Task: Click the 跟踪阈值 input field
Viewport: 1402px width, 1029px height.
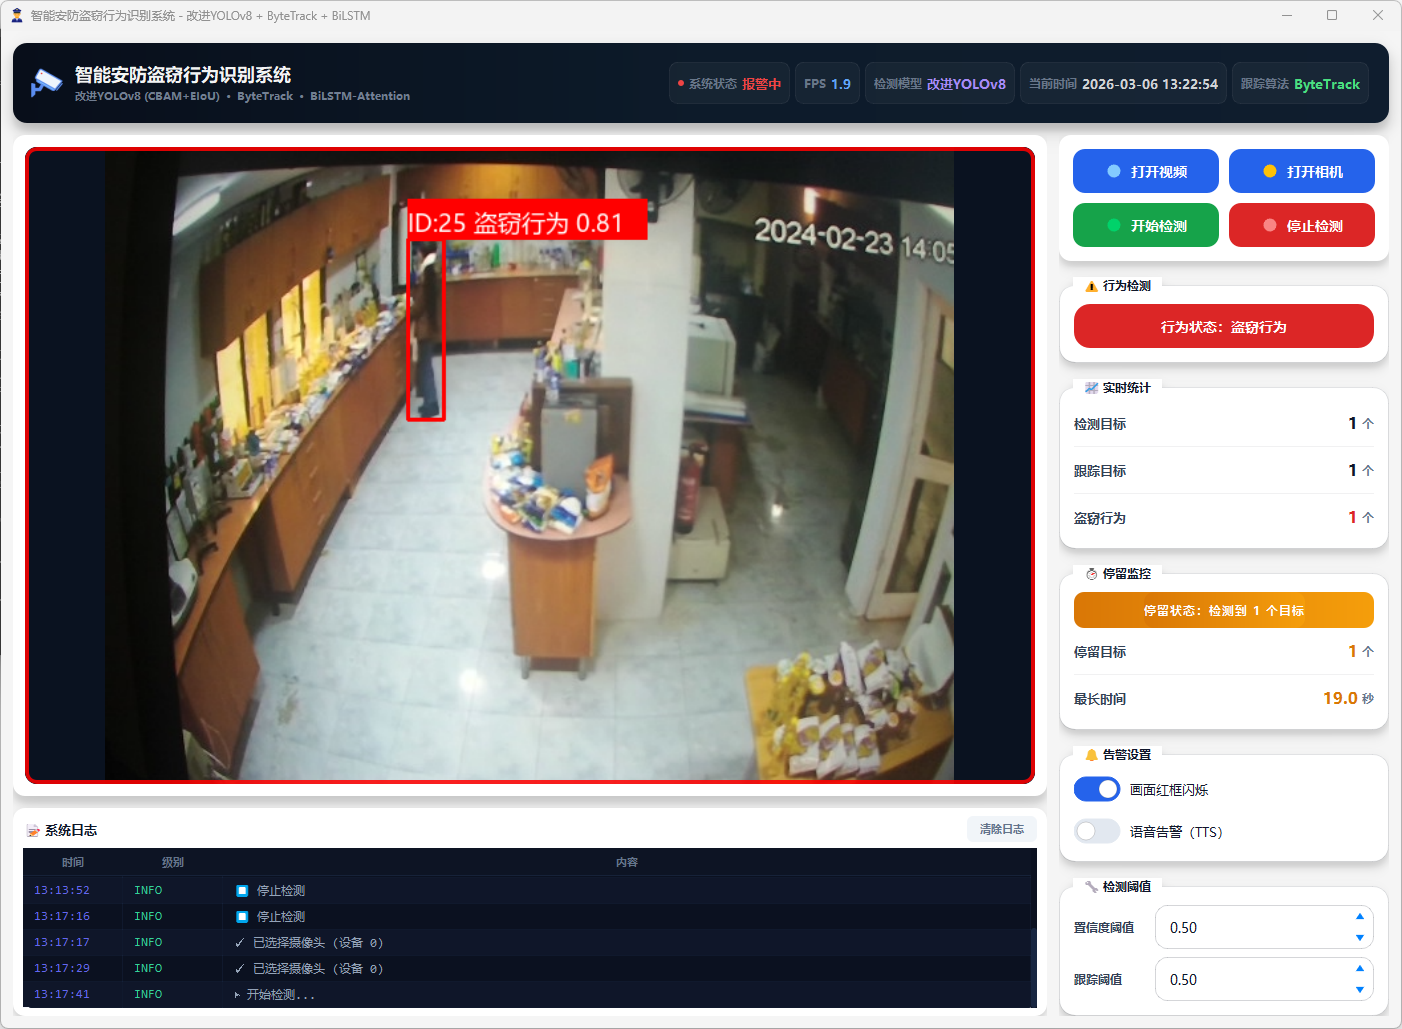Action: (x=1250, y=980)
